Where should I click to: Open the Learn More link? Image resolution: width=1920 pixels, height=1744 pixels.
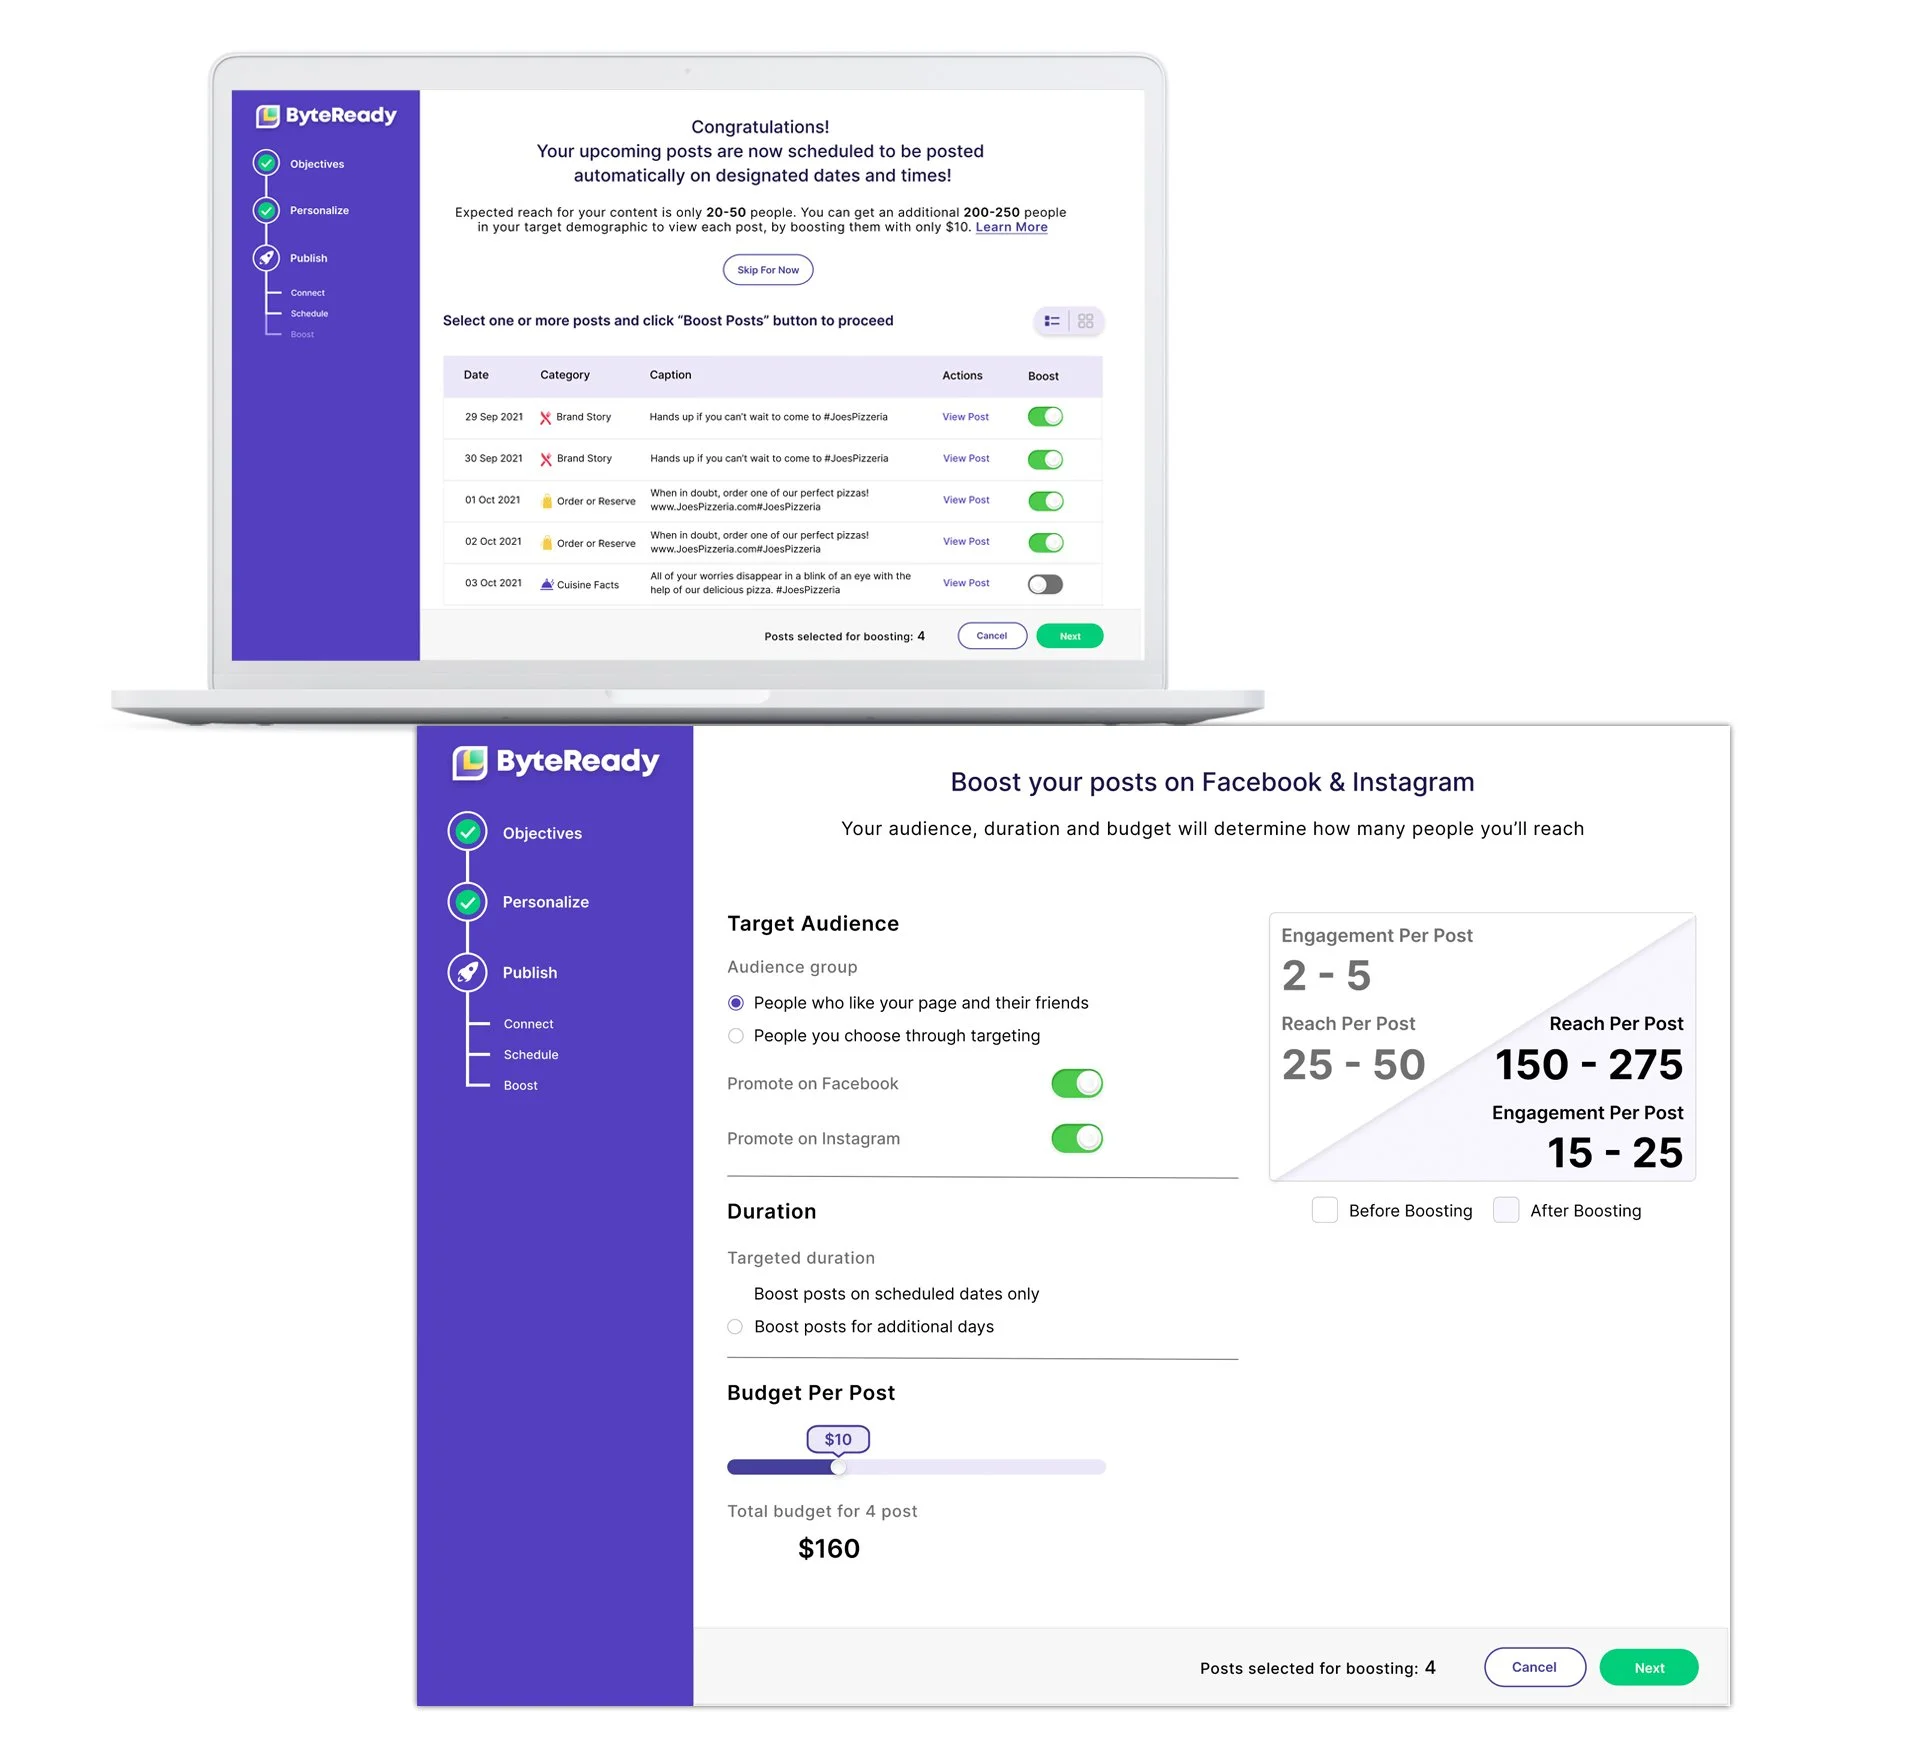point(1011,227)
